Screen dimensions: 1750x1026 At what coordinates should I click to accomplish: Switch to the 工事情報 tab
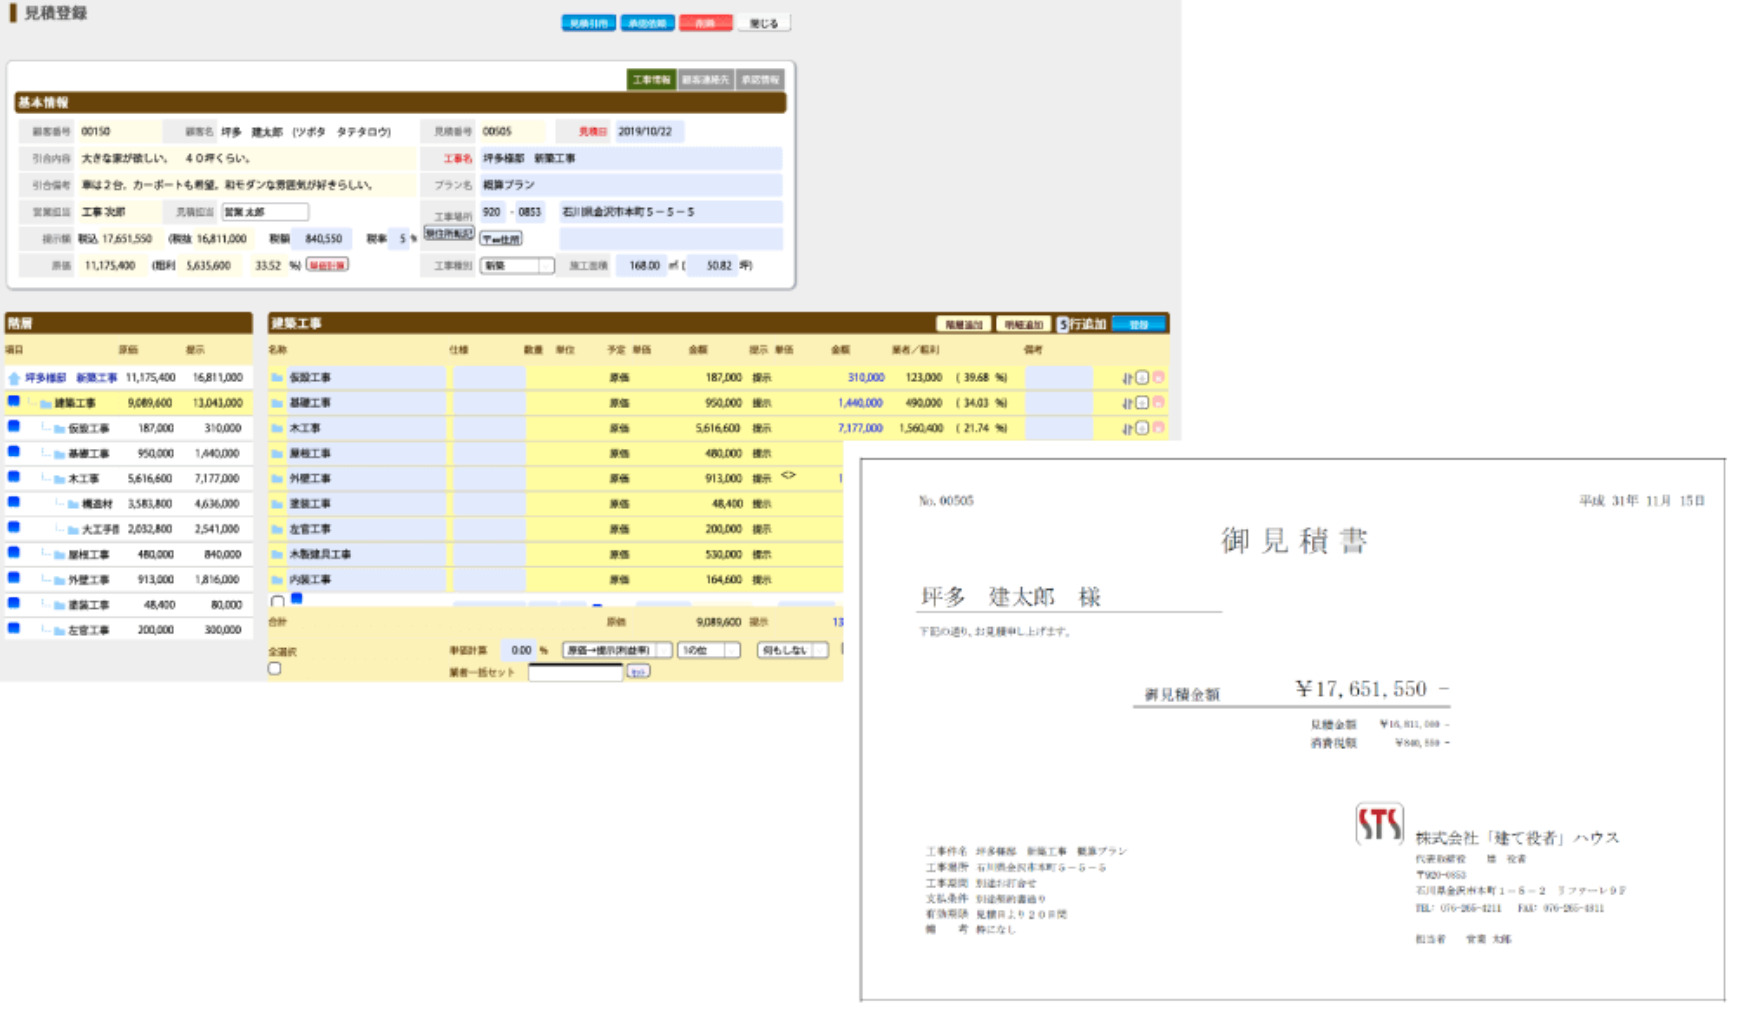click(651, 80)
